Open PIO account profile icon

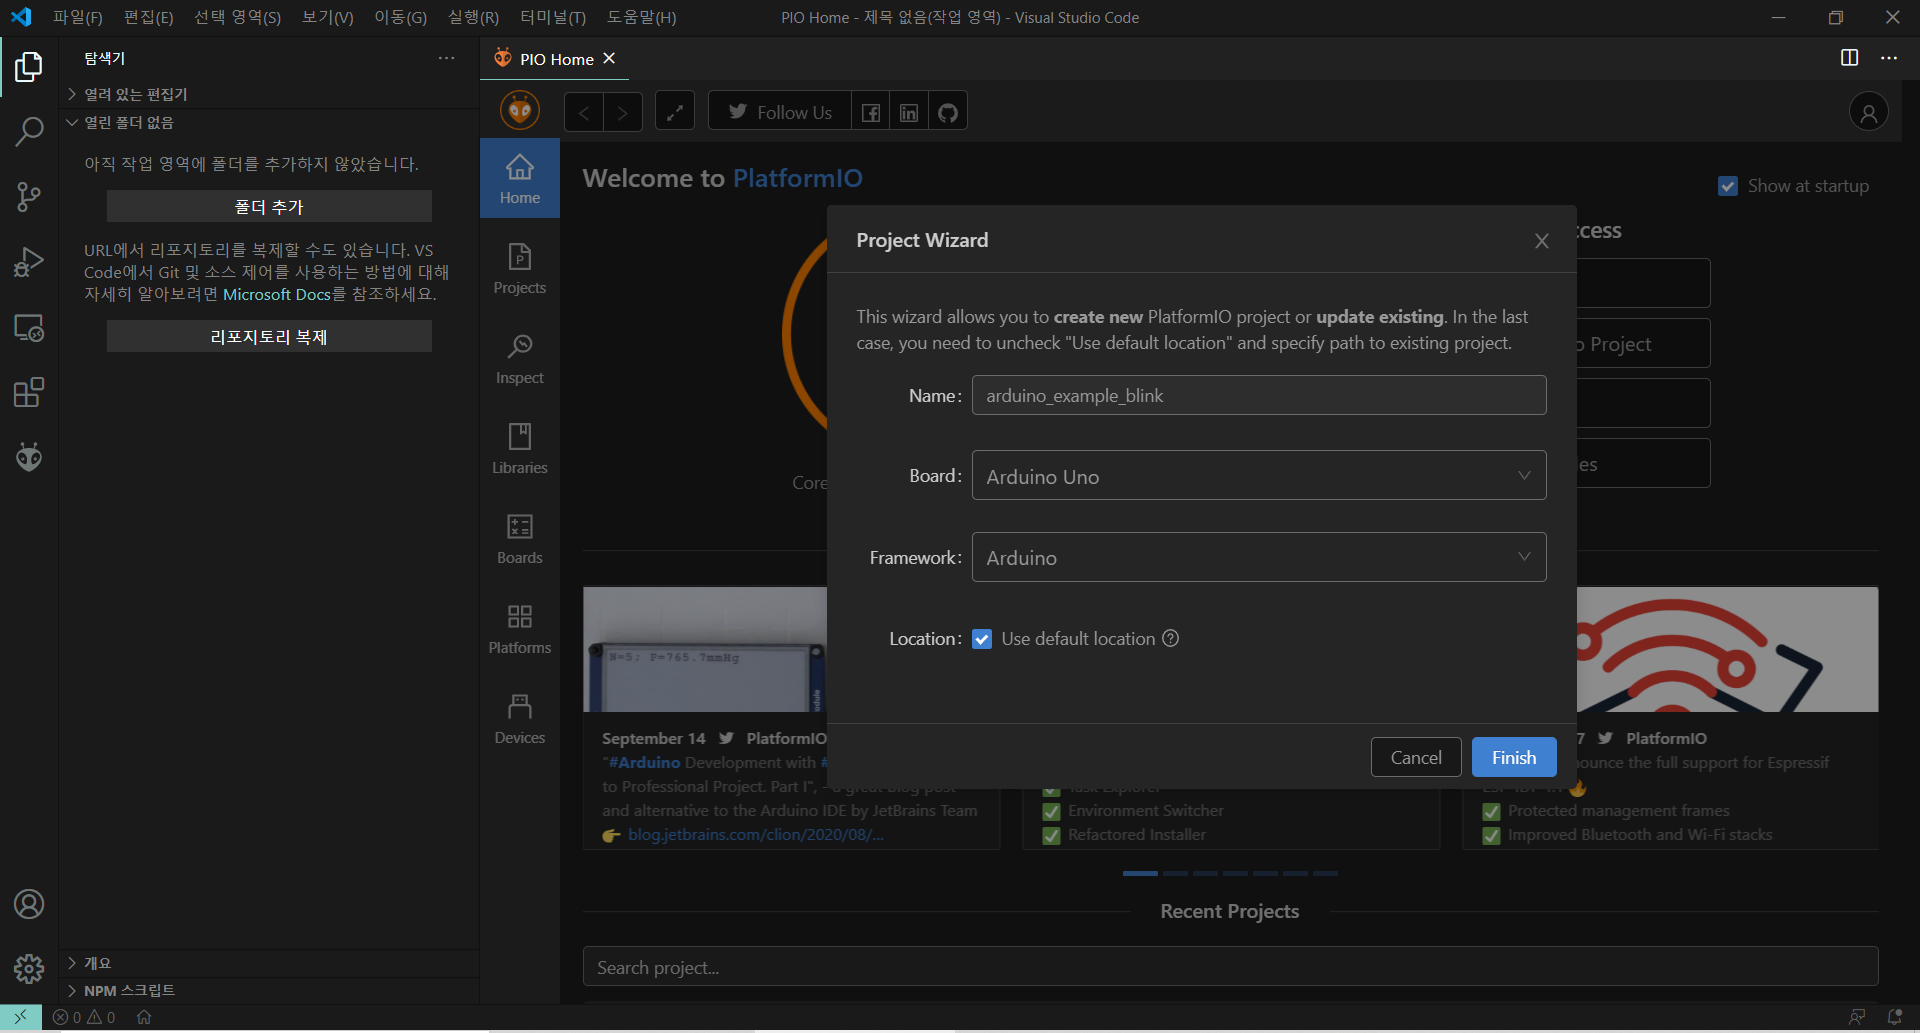click(1868, 112)
